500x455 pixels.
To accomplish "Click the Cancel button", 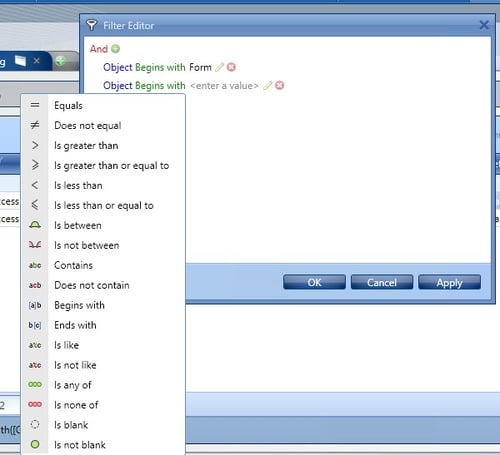I will point(382,282).
